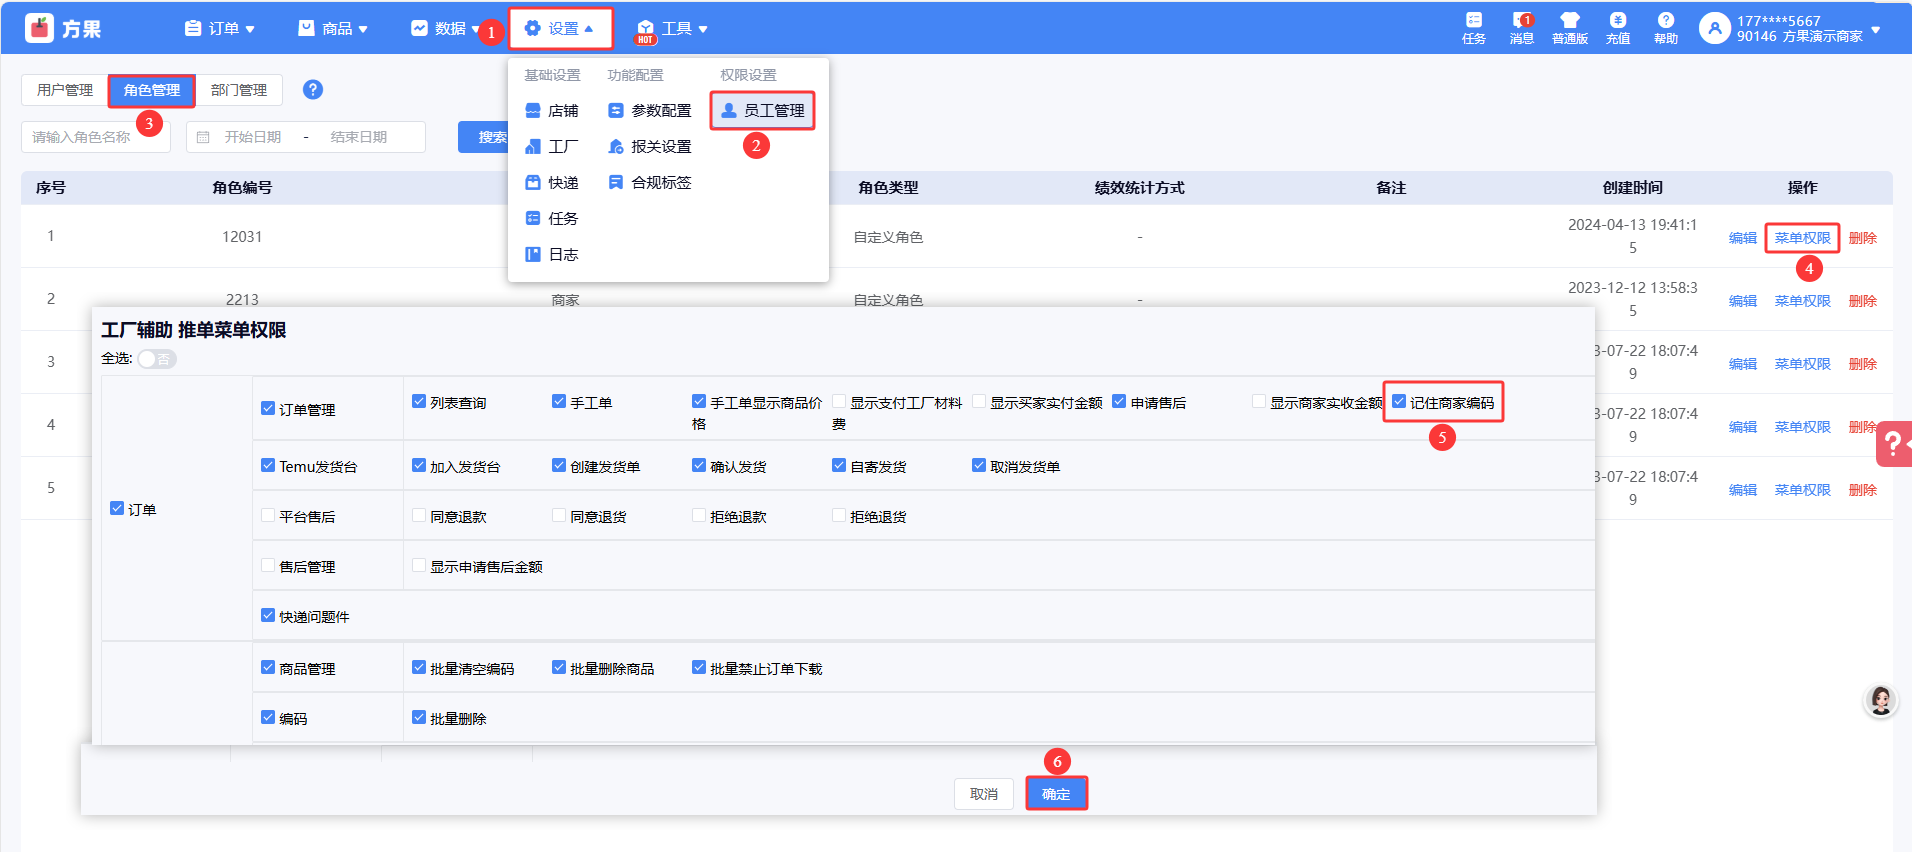The image size is (1912, 852).
Task: Select Employee Management menu item
Action: [763, 111]
